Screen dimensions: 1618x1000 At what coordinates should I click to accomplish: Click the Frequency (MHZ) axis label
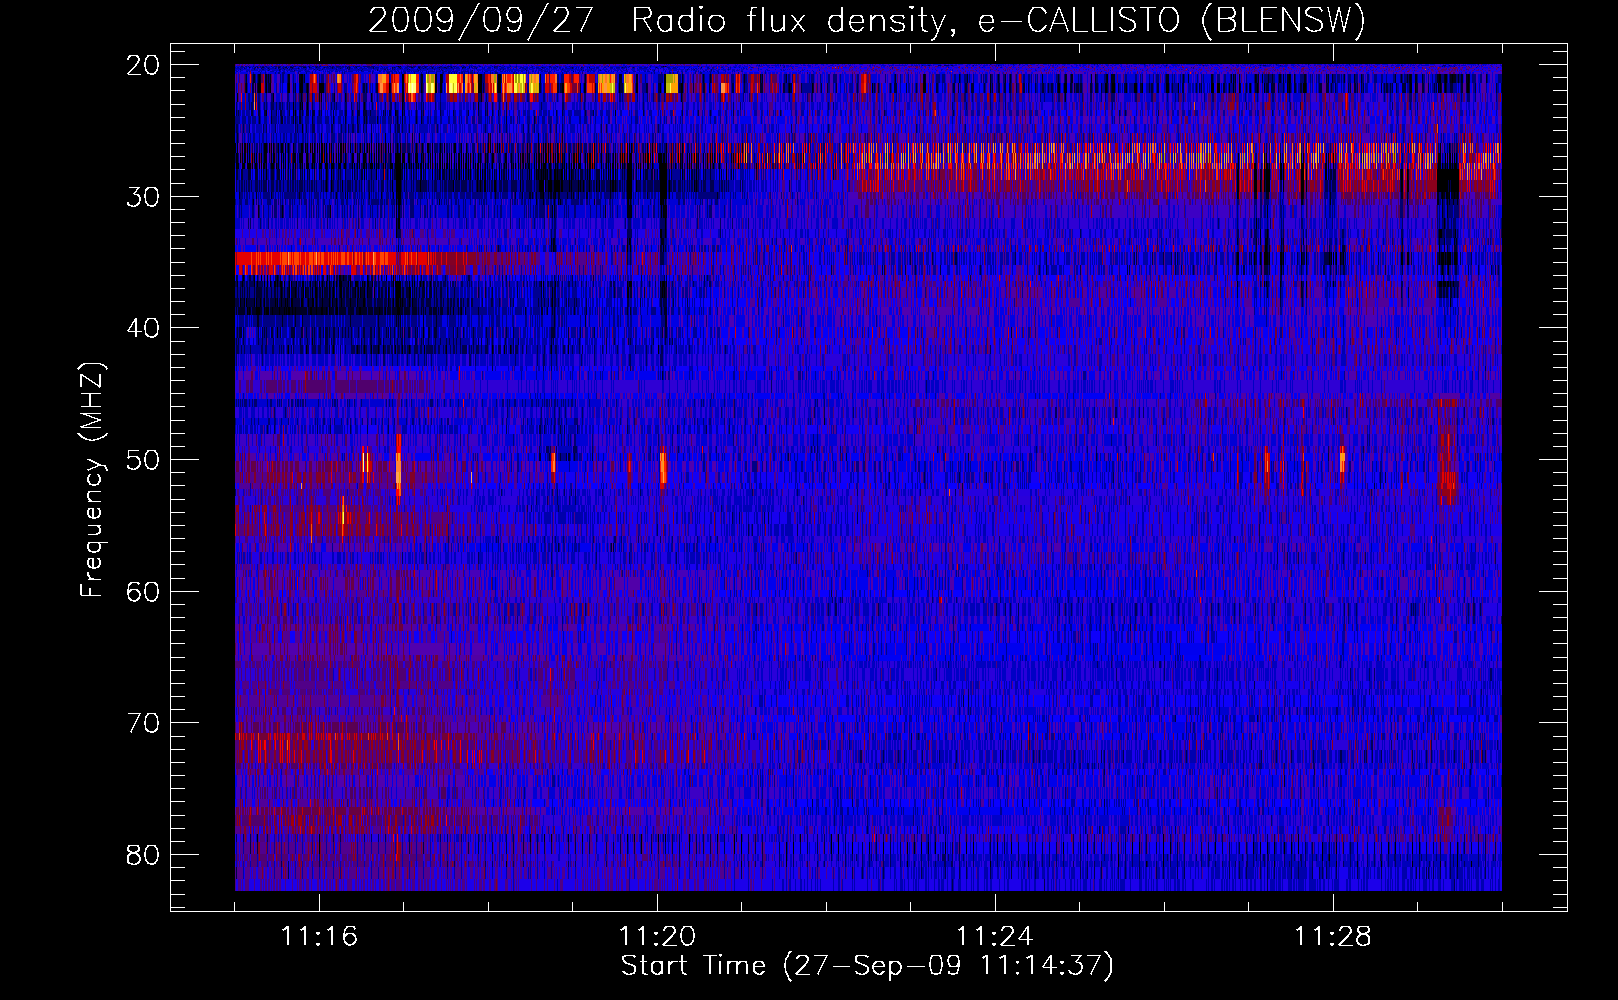(92, 480)
